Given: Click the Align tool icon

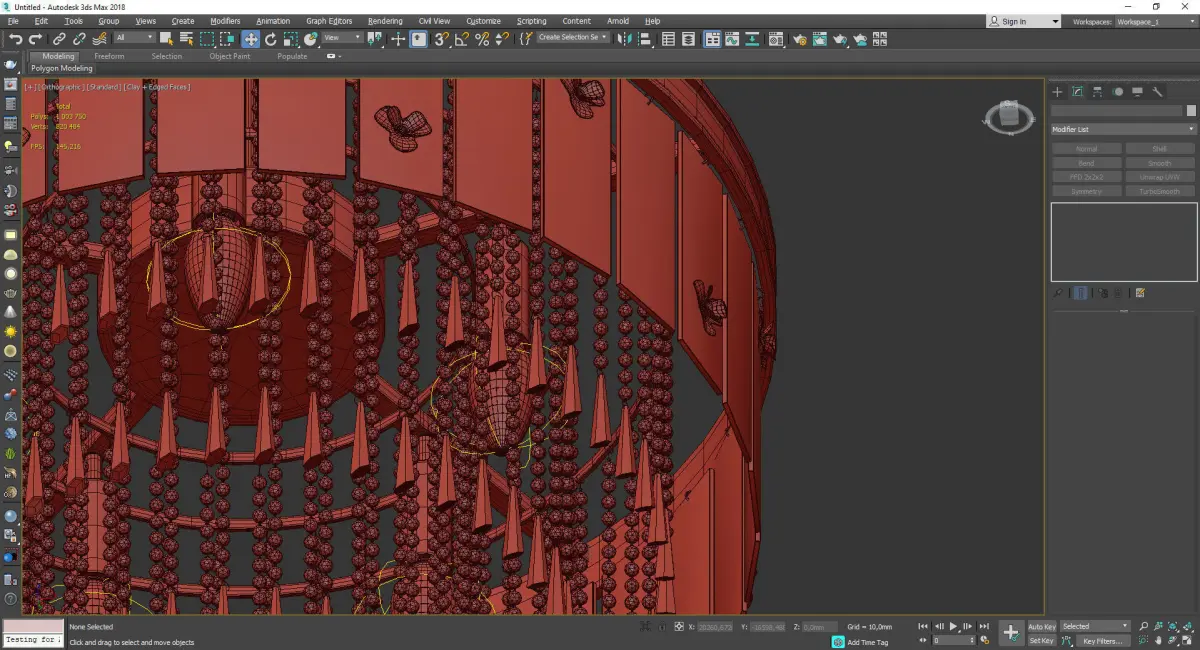Looking at the screenshot, I should point(645,39).
